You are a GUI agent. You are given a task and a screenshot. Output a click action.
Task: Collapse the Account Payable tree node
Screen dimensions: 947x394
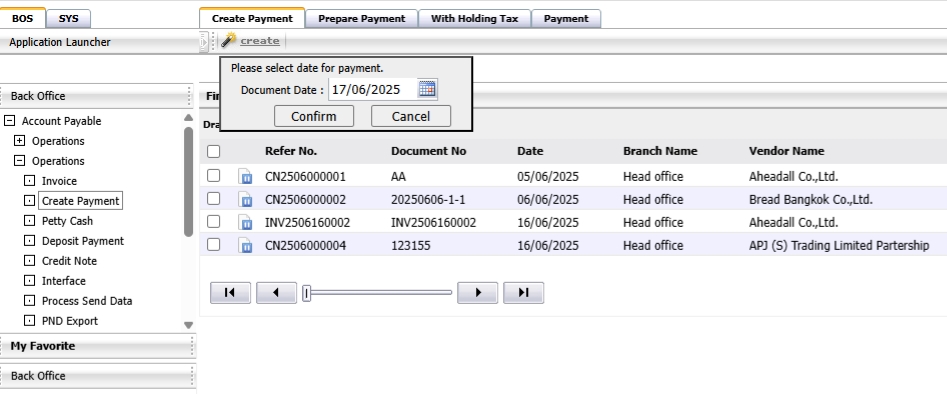point(9,121)
